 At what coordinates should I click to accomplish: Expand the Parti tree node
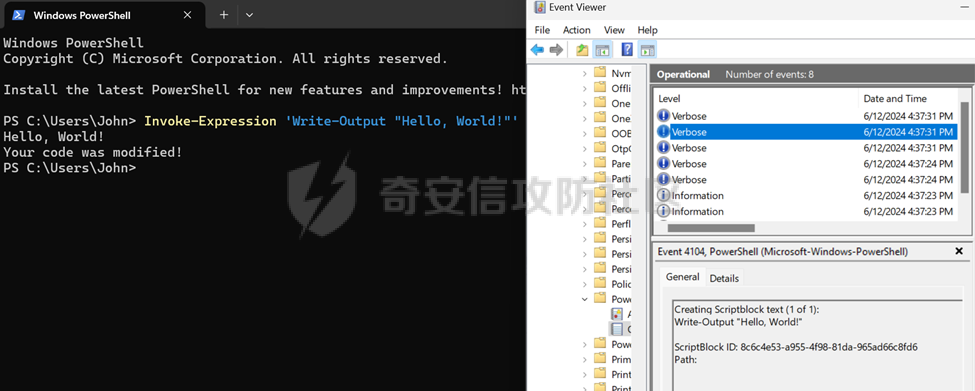(585, 178)
